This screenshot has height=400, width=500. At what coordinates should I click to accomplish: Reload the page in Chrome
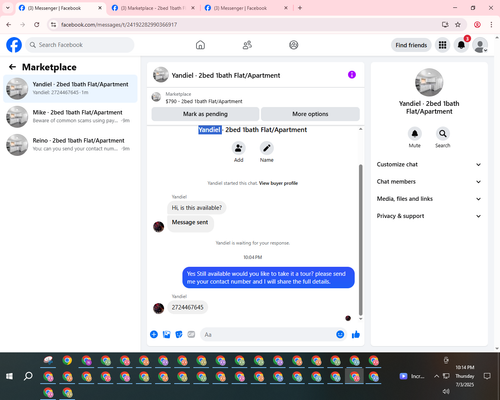pyautogui.click(x=37, y=25)
